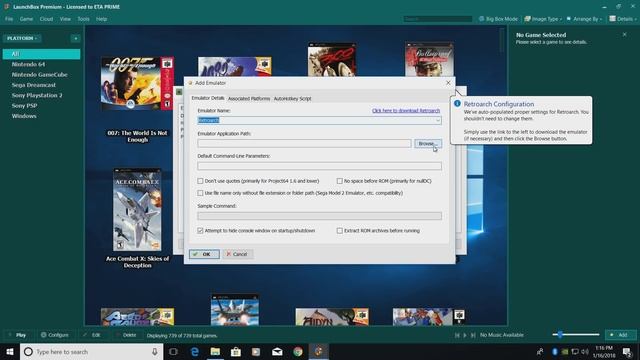
Task: Select the 300 game cover
Action: [332, 60]
